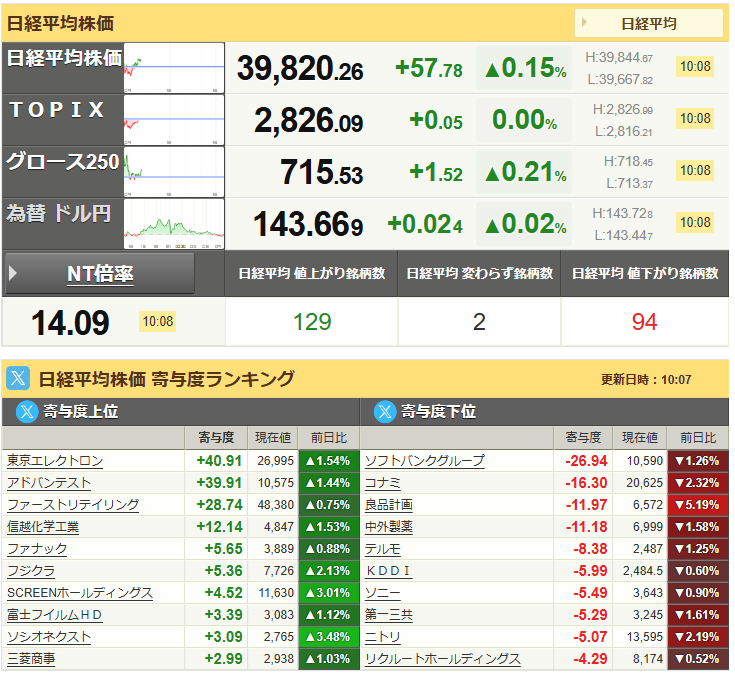This screenshot has width=735, height=678.
Task: Click the TOPIX value 2,826.09
Action: (x=308, y=121)
